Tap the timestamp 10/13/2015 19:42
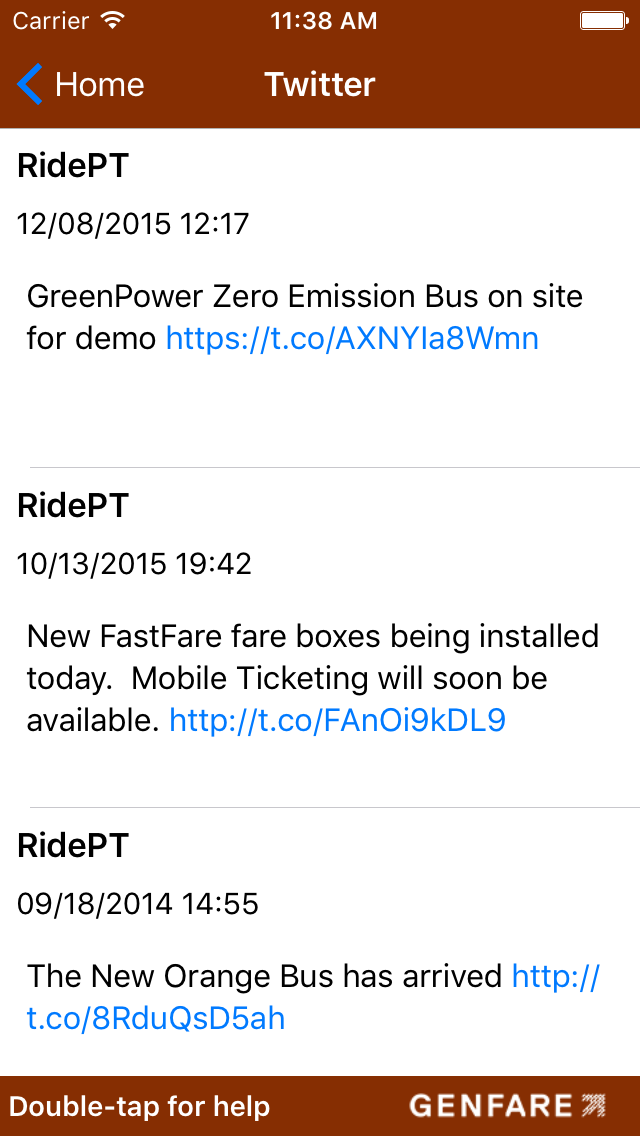Screen dimensions: 640x1136 [x=133, y=563]
